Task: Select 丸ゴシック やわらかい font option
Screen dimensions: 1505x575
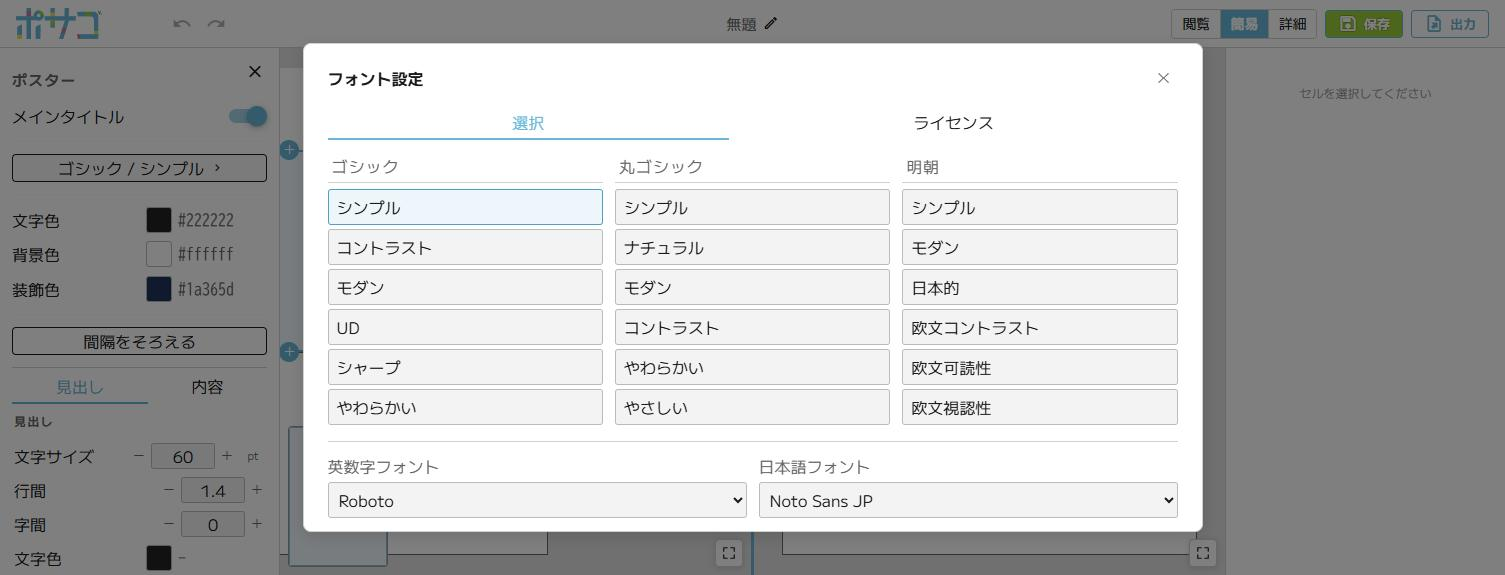Action: pyautogui.click(x=752, y=367)
